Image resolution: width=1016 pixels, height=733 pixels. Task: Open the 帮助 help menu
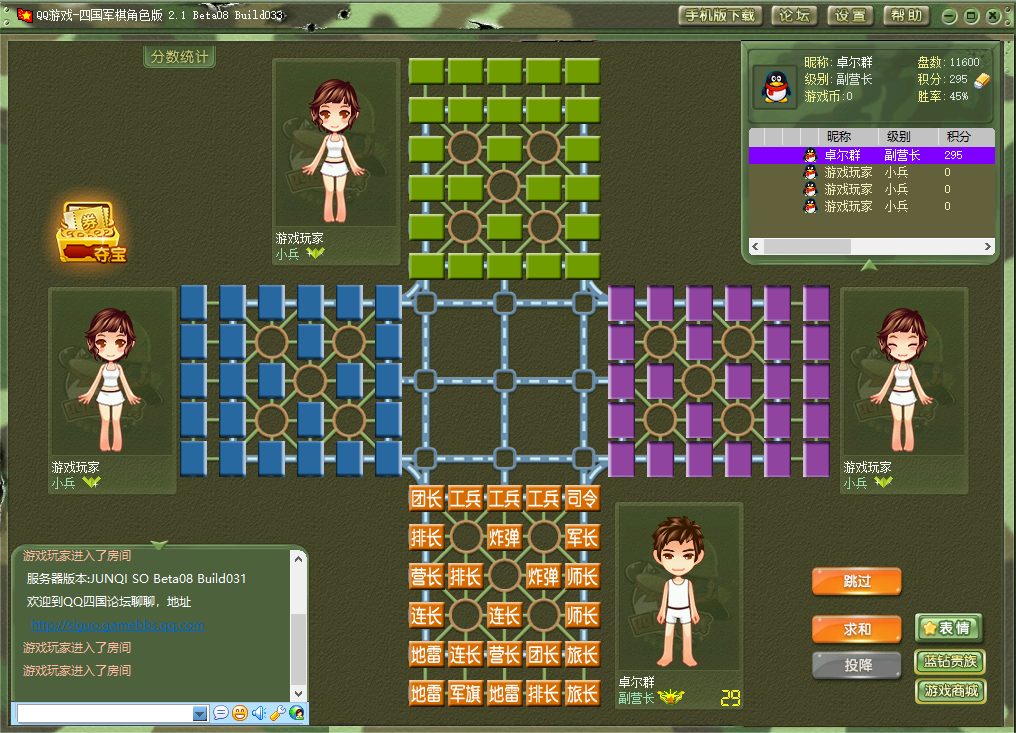click(906, 15)
